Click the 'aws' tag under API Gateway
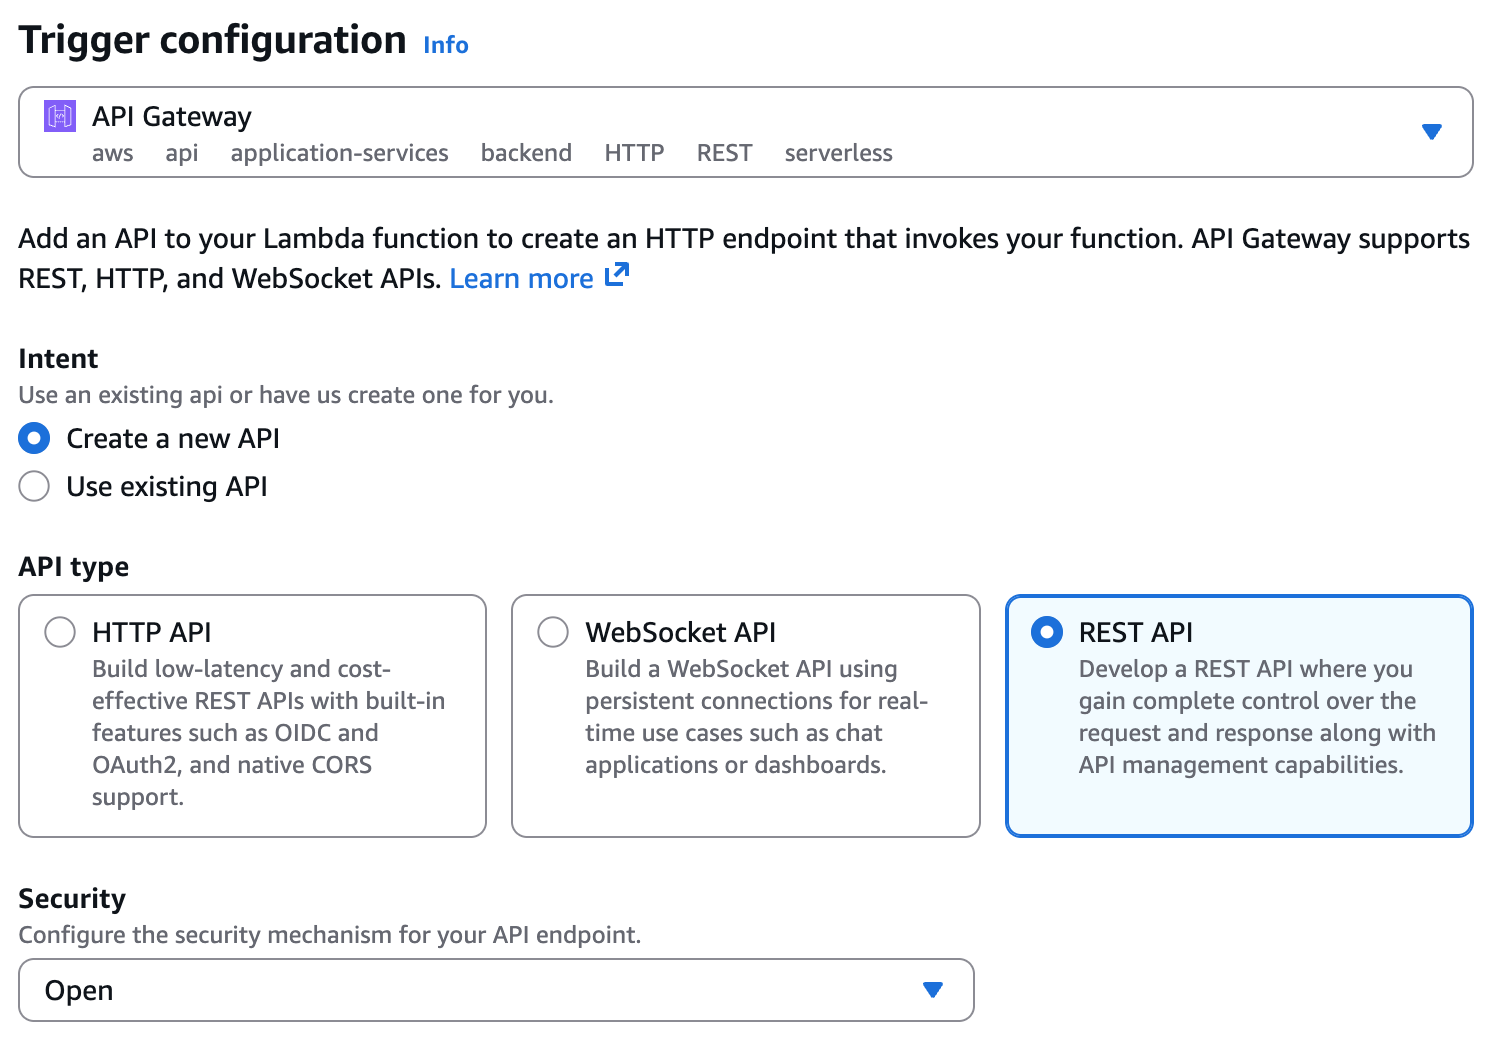The width and height of the screenshot is (1490, 1044). (x=112, y=154)
